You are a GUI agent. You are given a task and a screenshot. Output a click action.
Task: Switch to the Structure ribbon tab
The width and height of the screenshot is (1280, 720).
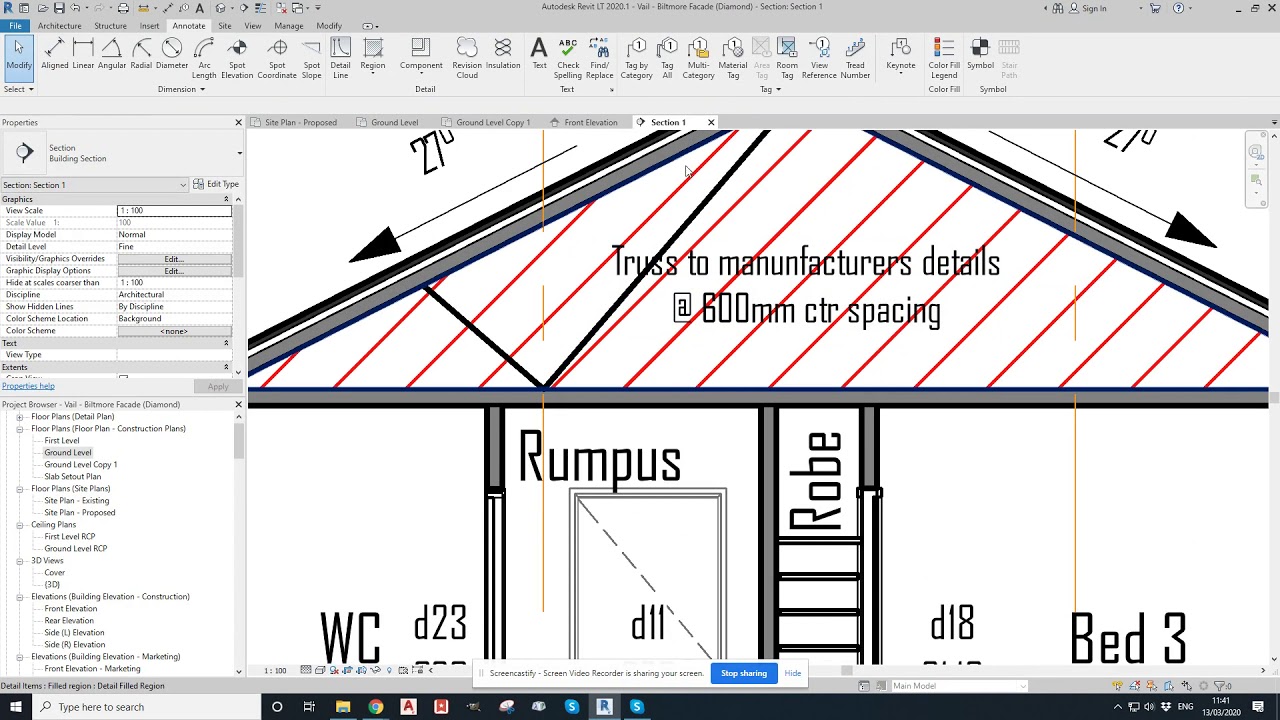tap(110, 26)
